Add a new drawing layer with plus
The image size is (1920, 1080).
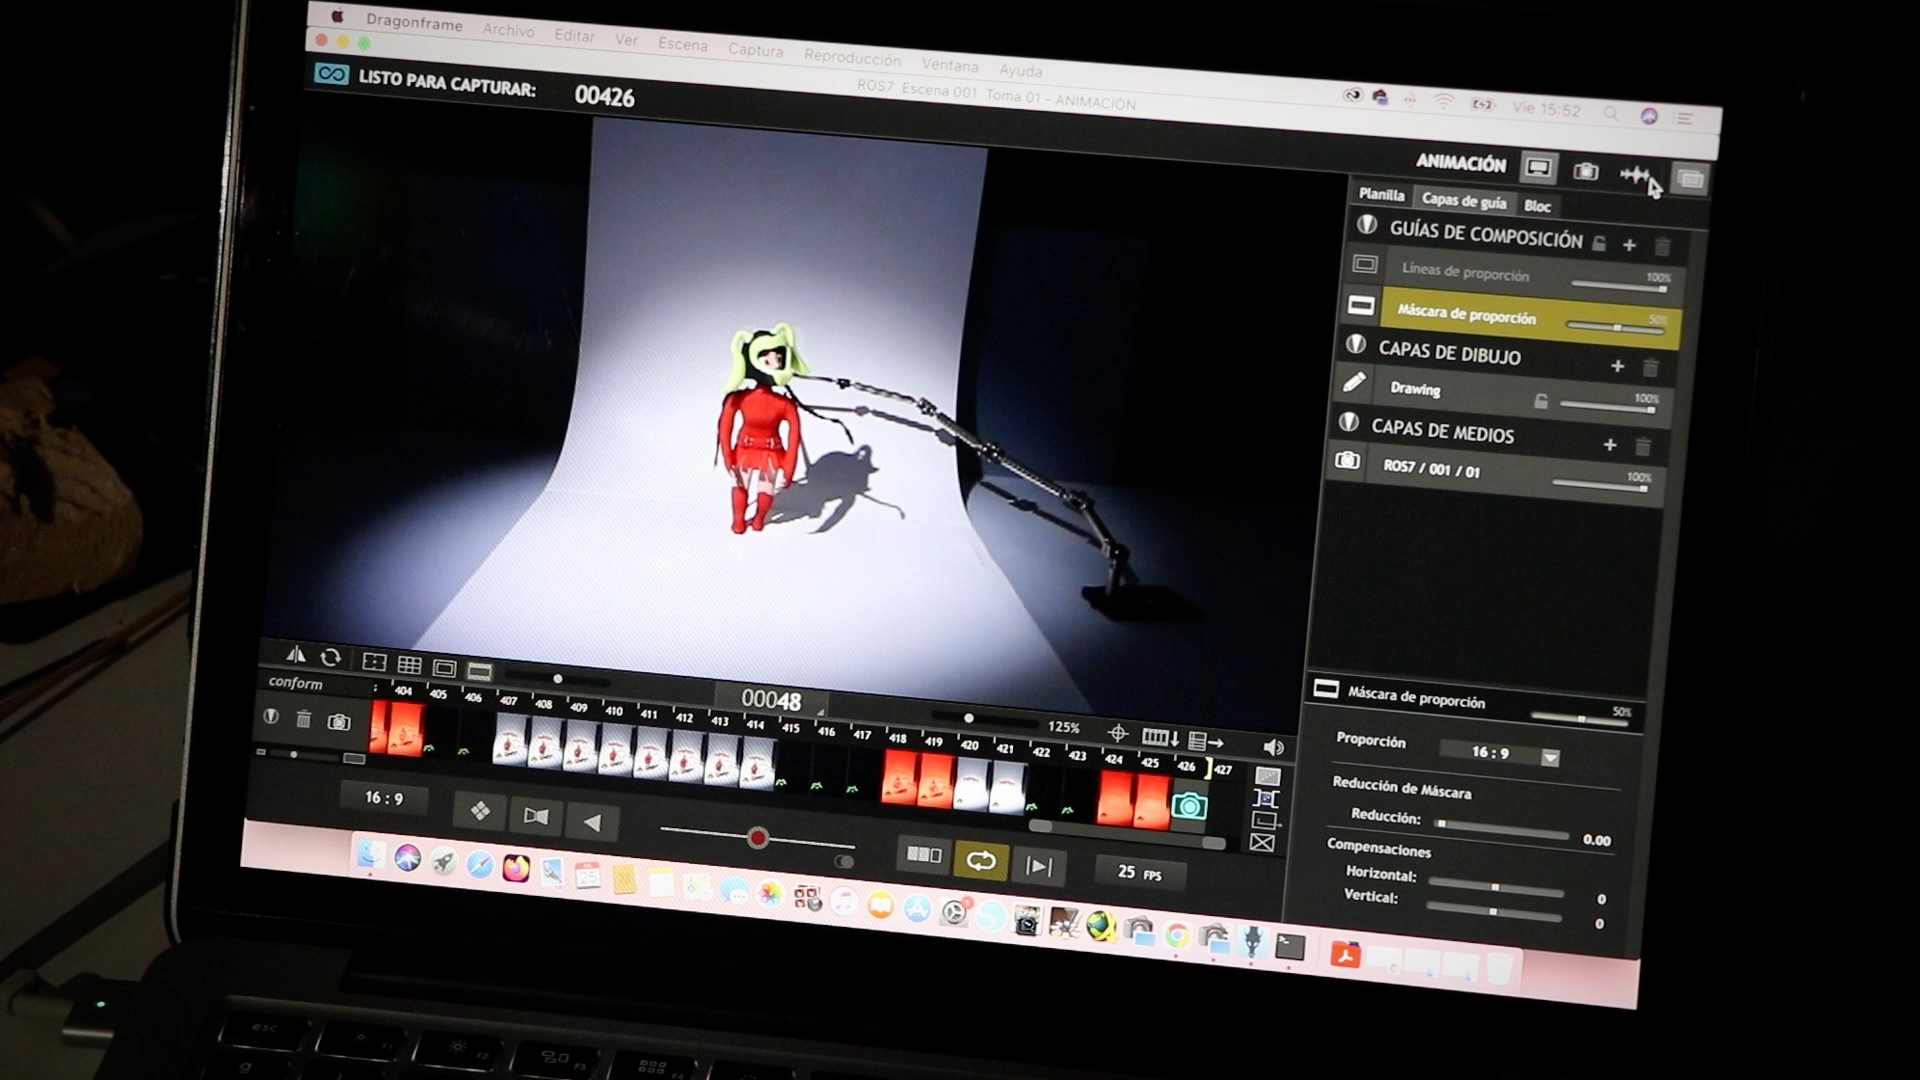pyautogui.click(x=1617, y=366)
